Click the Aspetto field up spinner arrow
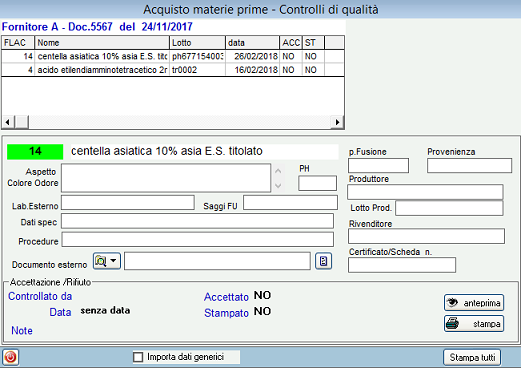 (x=278, y=171)
